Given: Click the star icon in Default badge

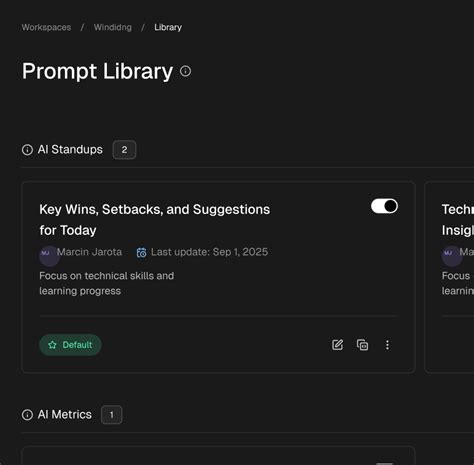Looking at the screenshot, I should [x=52, y=345].
